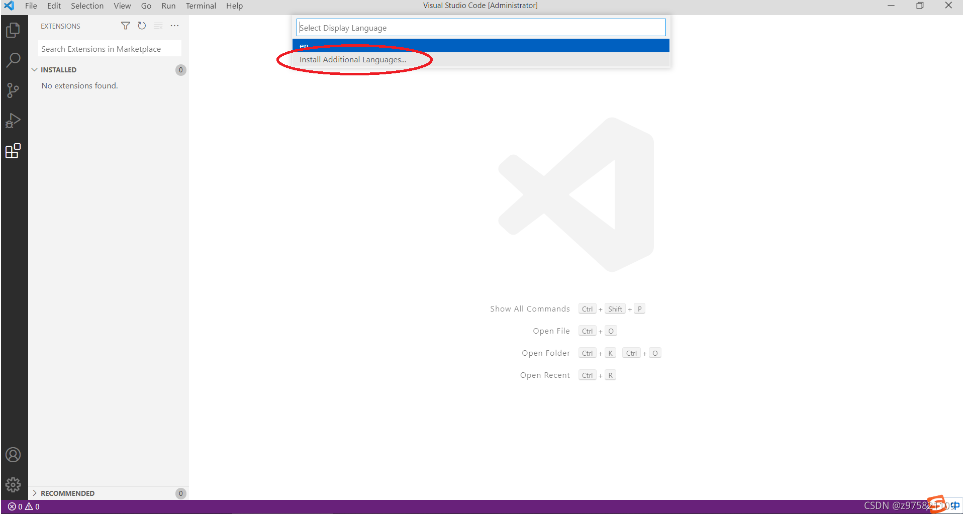The height and width of the screenshot is (514, 964).
Task: Open the Help menu
Action: pos(234,6)
